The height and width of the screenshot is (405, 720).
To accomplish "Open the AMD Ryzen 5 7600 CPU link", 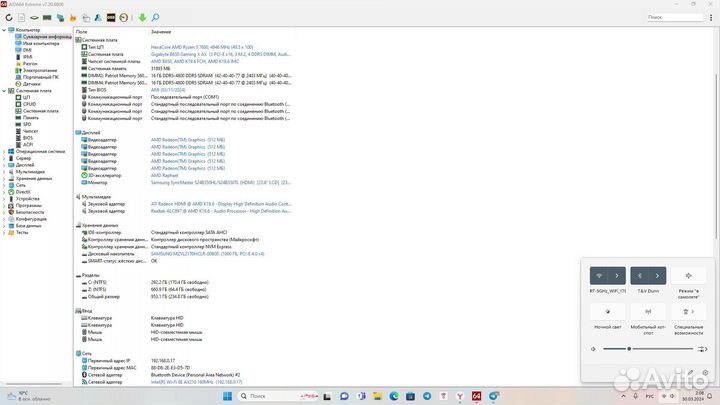I will pyautogui.click(x=202, y=47).
